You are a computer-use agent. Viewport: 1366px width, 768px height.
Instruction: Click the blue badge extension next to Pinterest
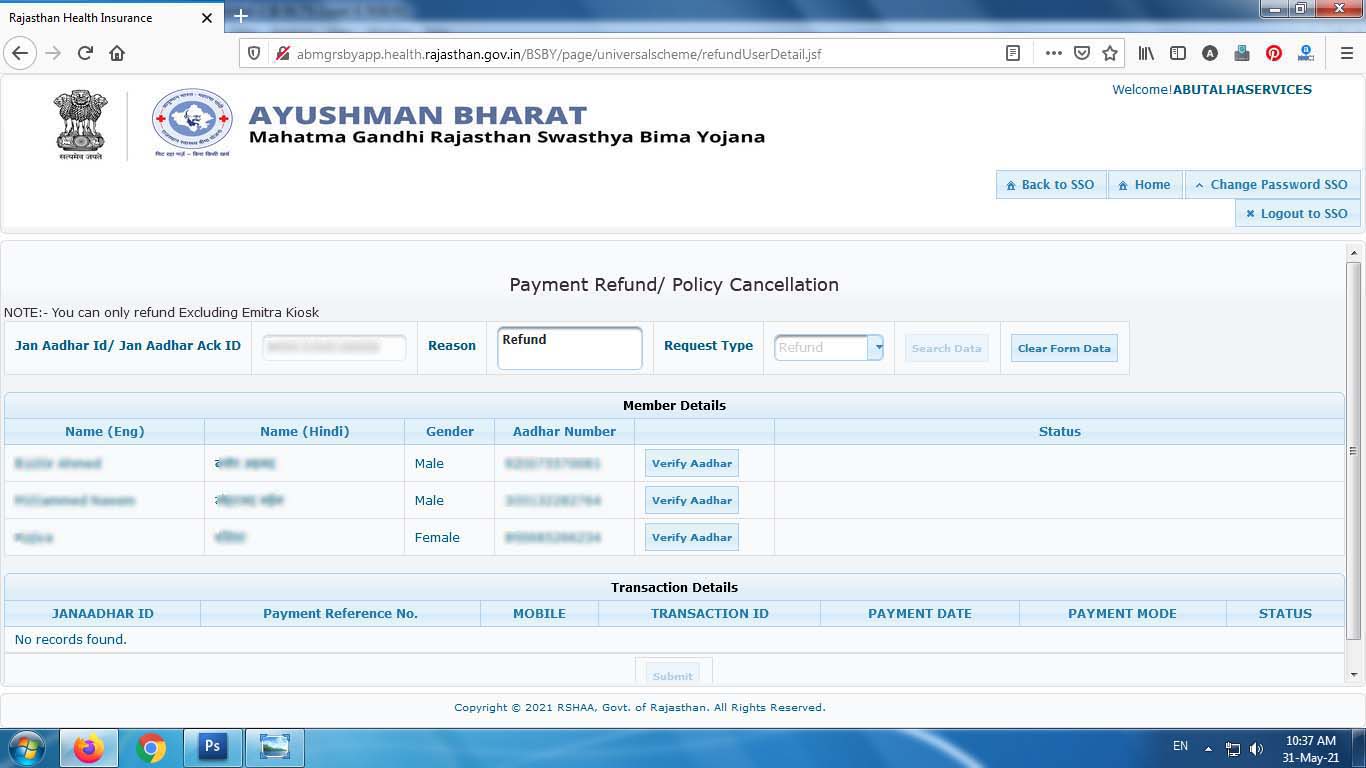click(1306, 53)
